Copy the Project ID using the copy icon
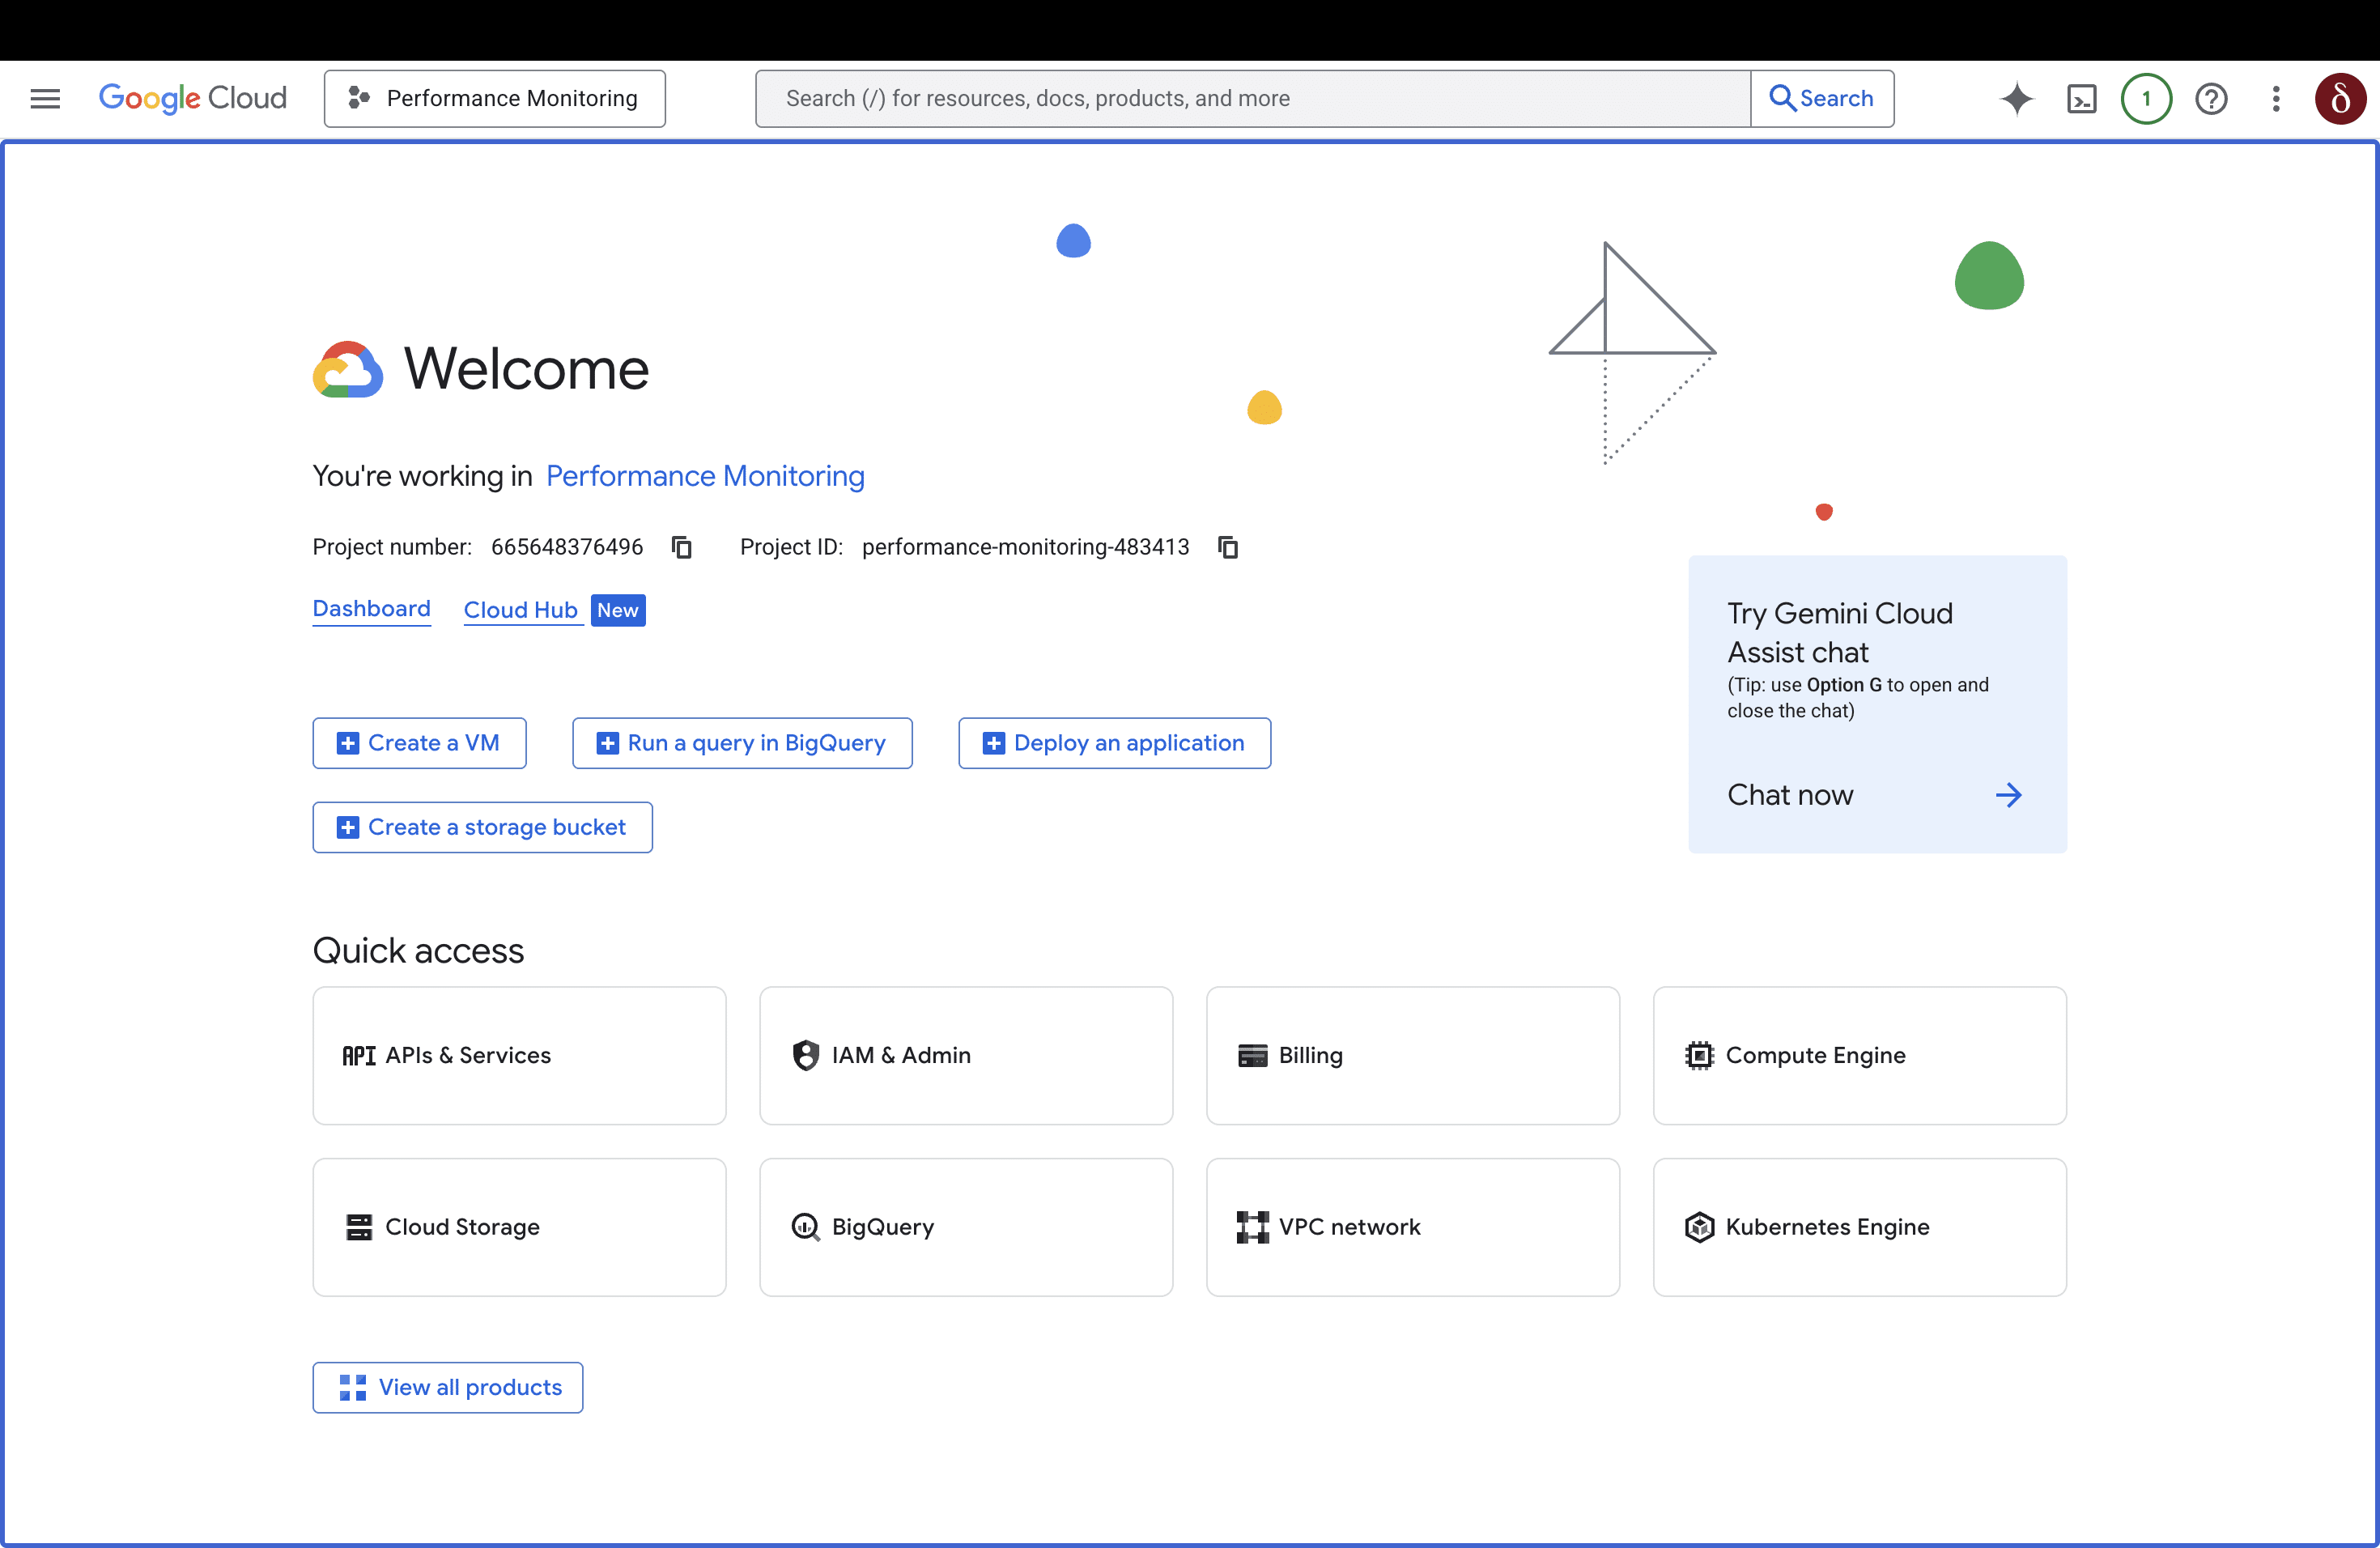Viewport: 2380px width, 1548px height. pyautogui.click(x=1228, y=547)
